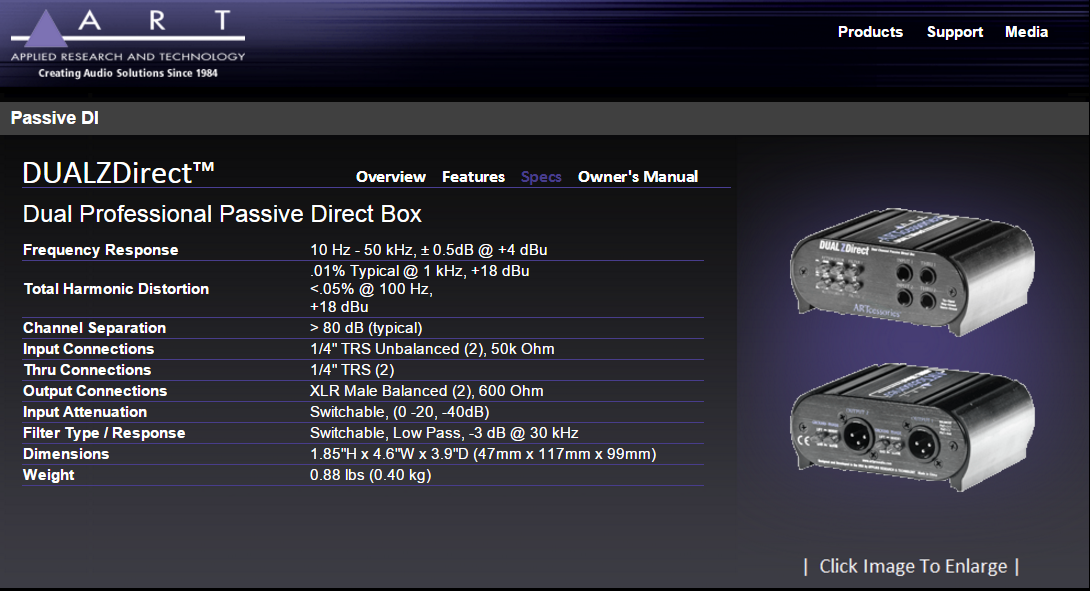Enlarge the DUALZDirect rear XLR panel image
The image size is (1090, 591).
[x=913, y=427]
